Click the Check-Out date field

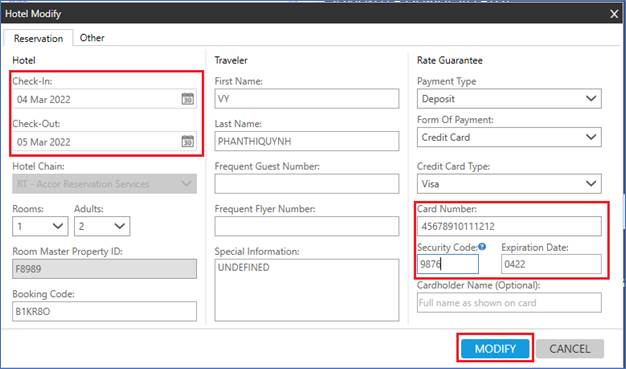[104, 141]
